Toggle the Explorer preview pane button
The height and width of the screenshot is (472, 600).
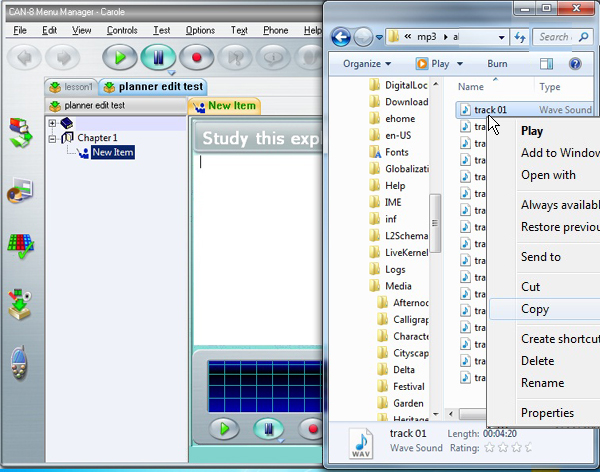547,64
